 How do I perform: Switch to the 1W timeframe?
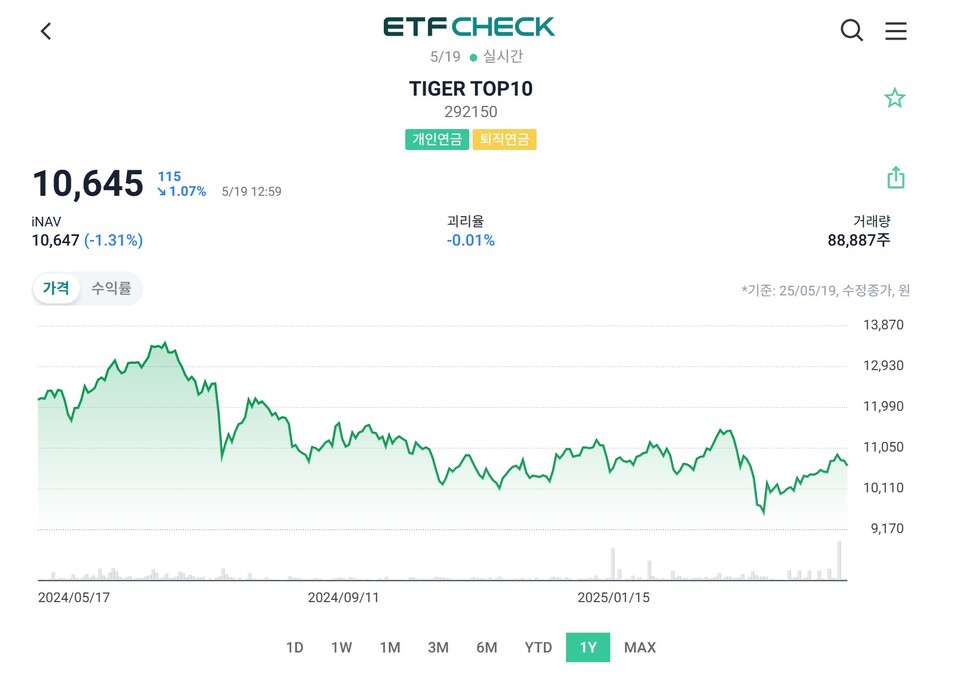[342, 648]
